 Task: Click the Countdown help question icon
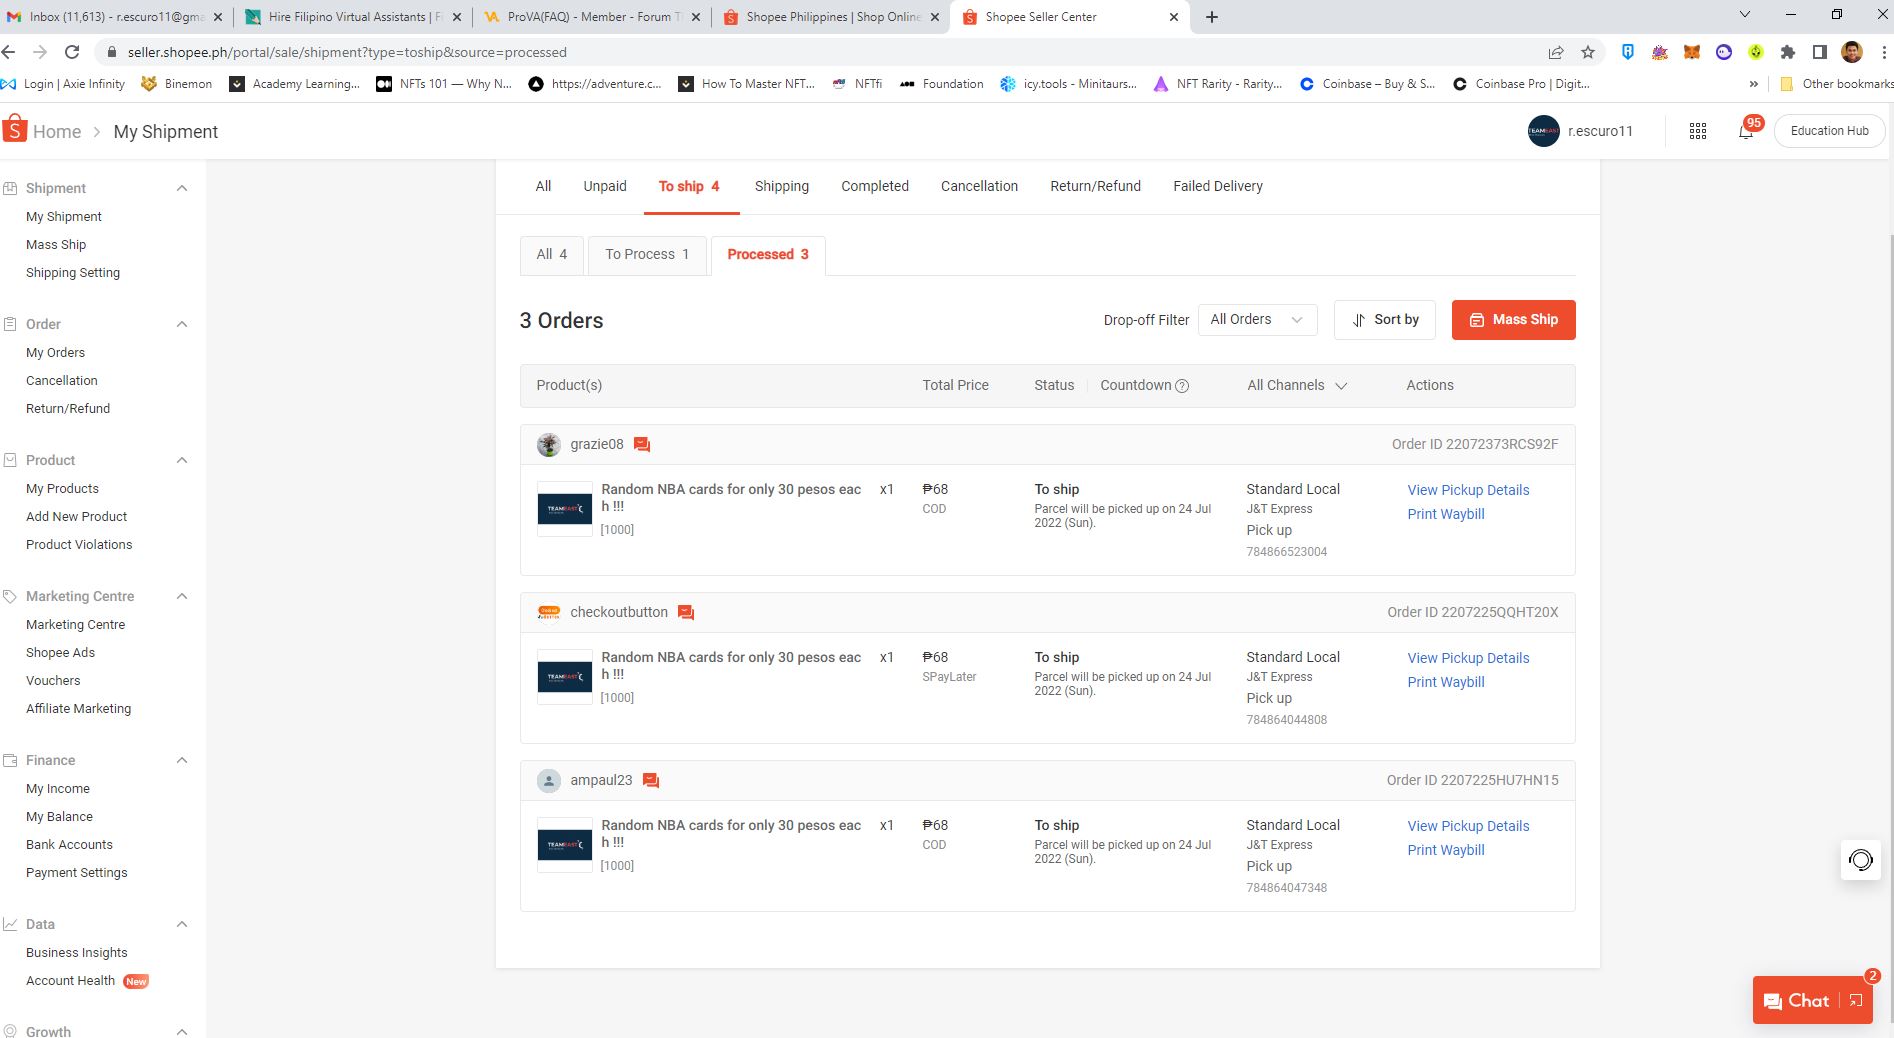pyautogui.click(x=1182, y=386)
